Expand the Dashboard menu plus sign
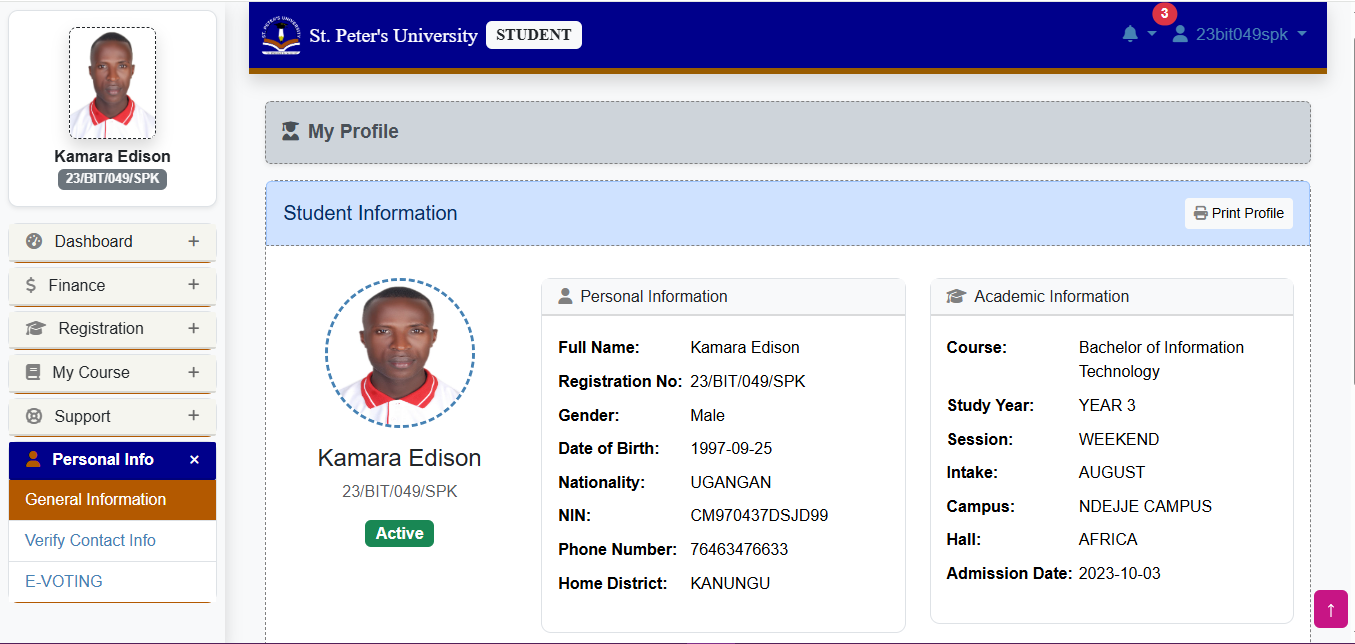Screen dimensions: 1355x644 point(193,241)
